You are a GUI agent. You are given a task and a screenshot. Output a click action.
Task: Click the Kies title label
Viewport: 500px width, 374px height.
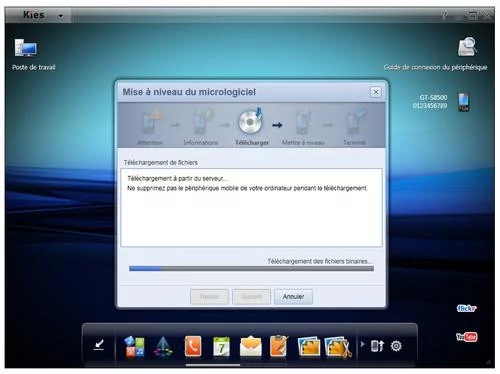coord(34,15)
